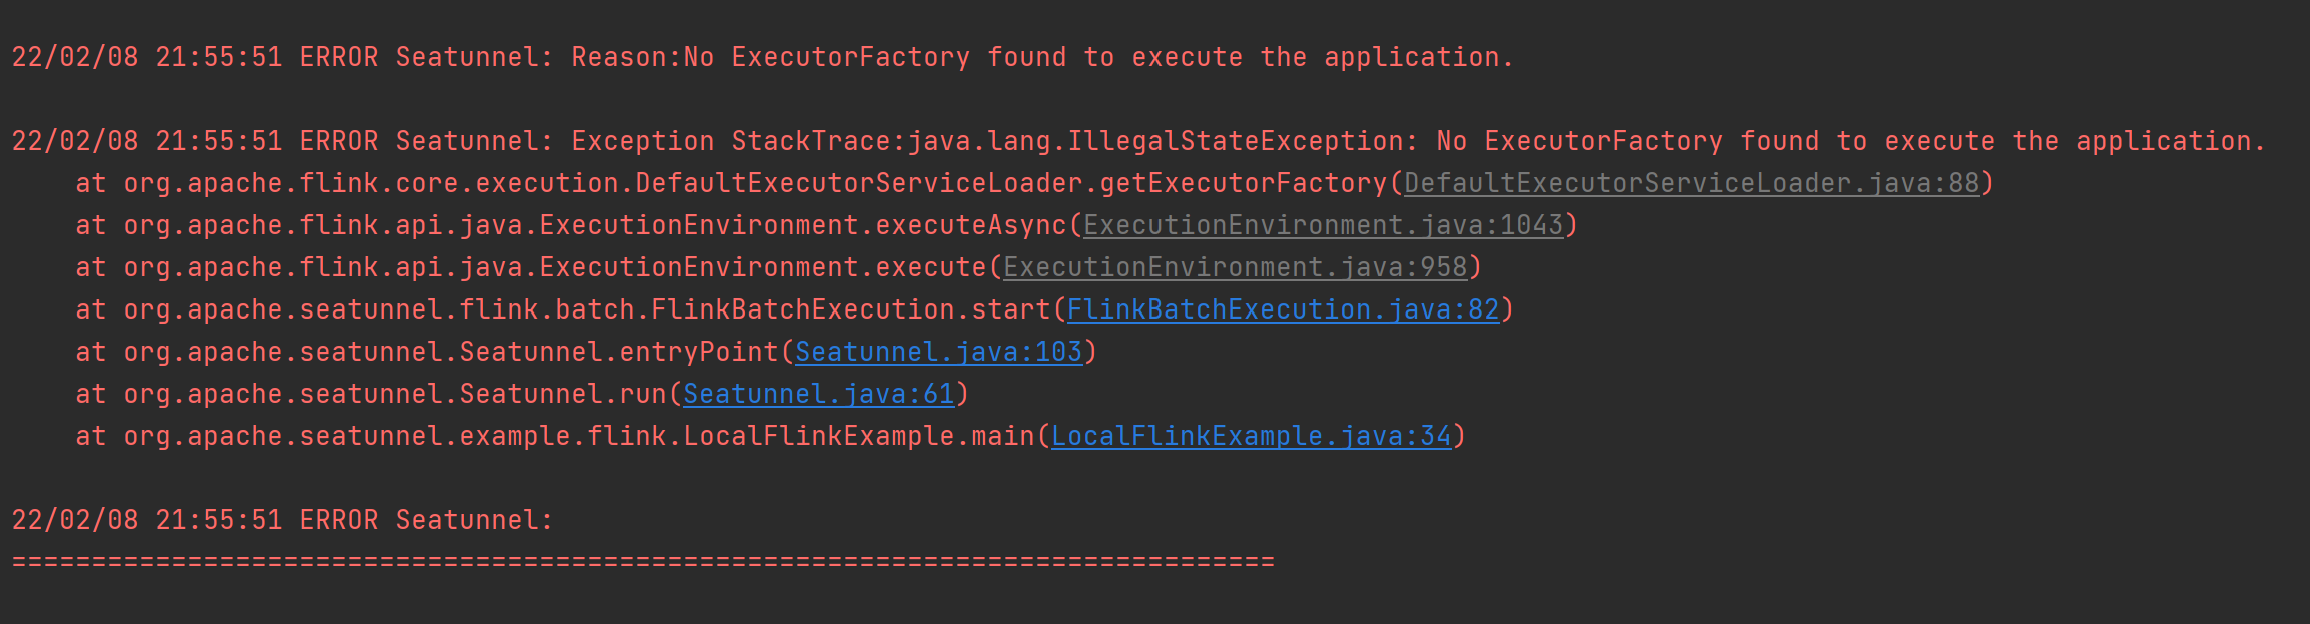Click 'Seatunnel.run' text in stack trace
The height and width of the screenshot is (624, 2310).
[563, 394]
